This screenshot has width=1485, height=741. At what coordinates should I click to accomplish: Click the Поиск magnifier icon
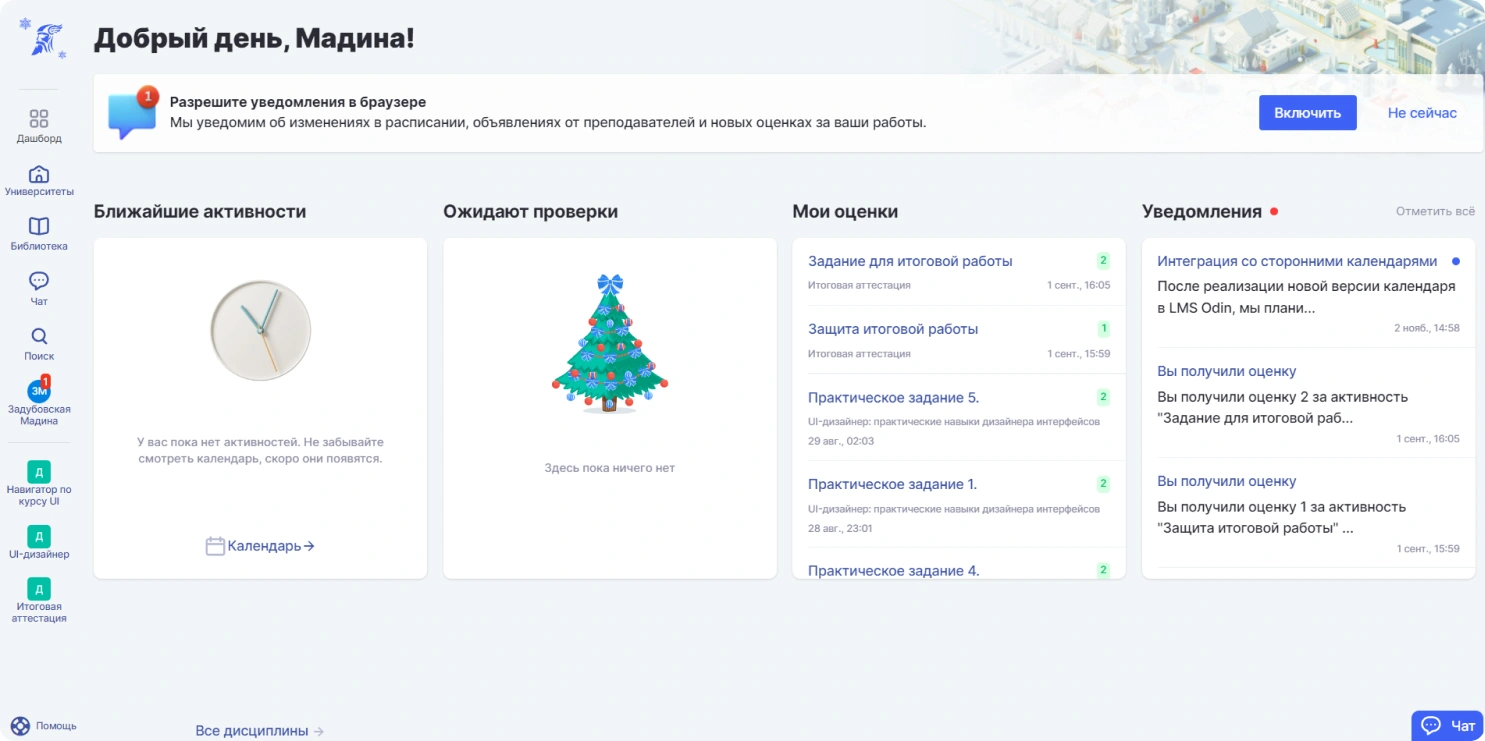tap(39, 336)
